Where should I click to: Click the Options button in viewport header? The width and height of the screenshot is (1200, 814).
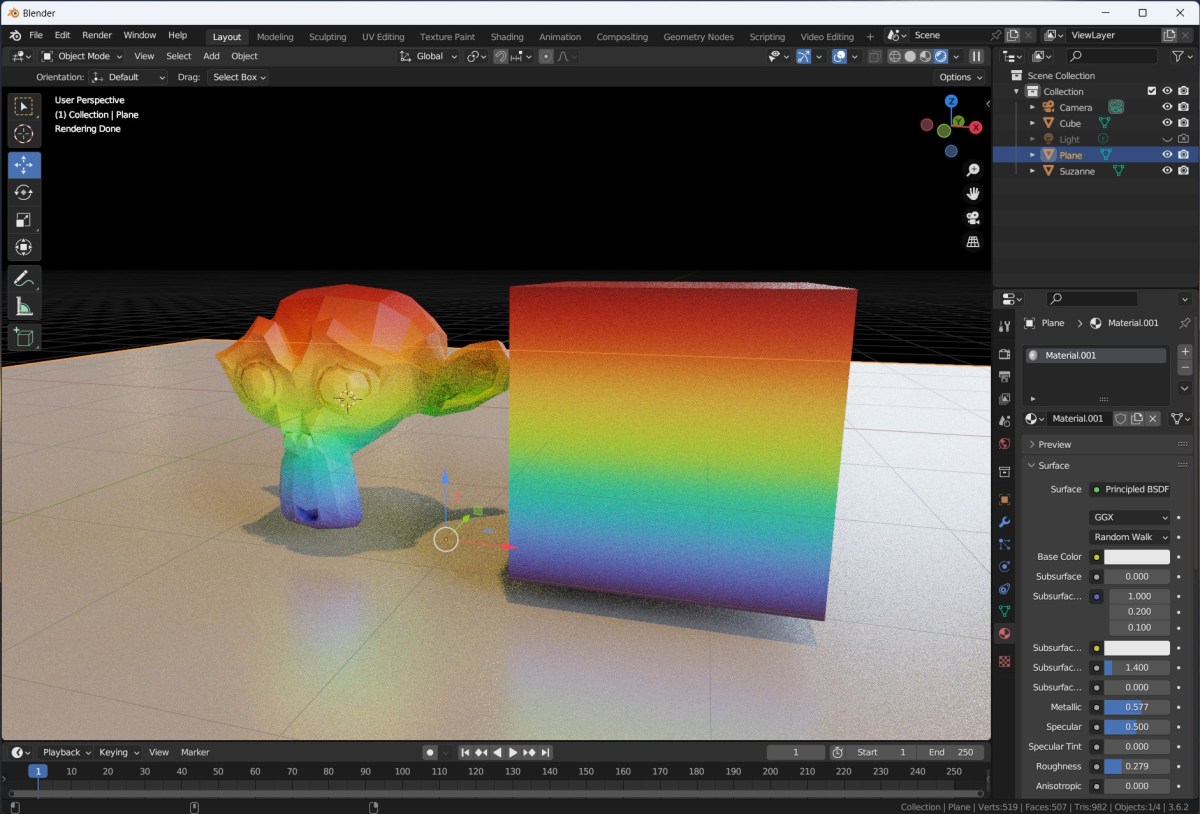959,77
